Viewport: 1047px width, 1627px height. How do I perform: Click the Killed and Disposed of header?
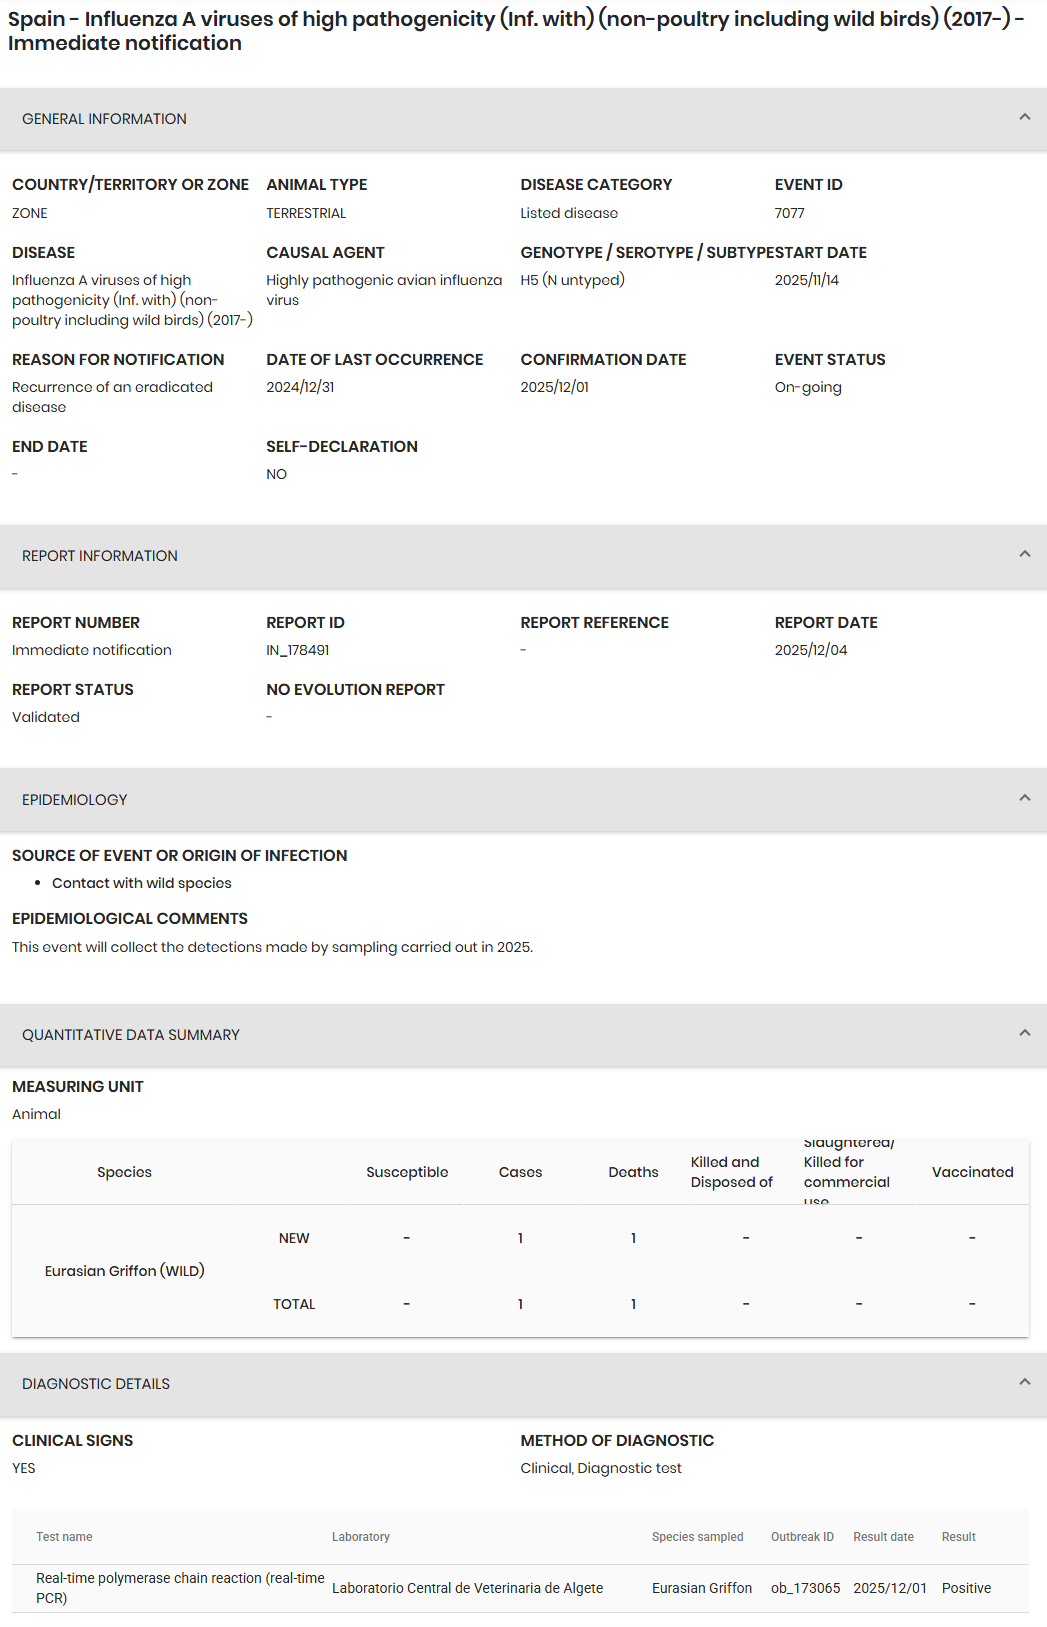[731, 1172]
